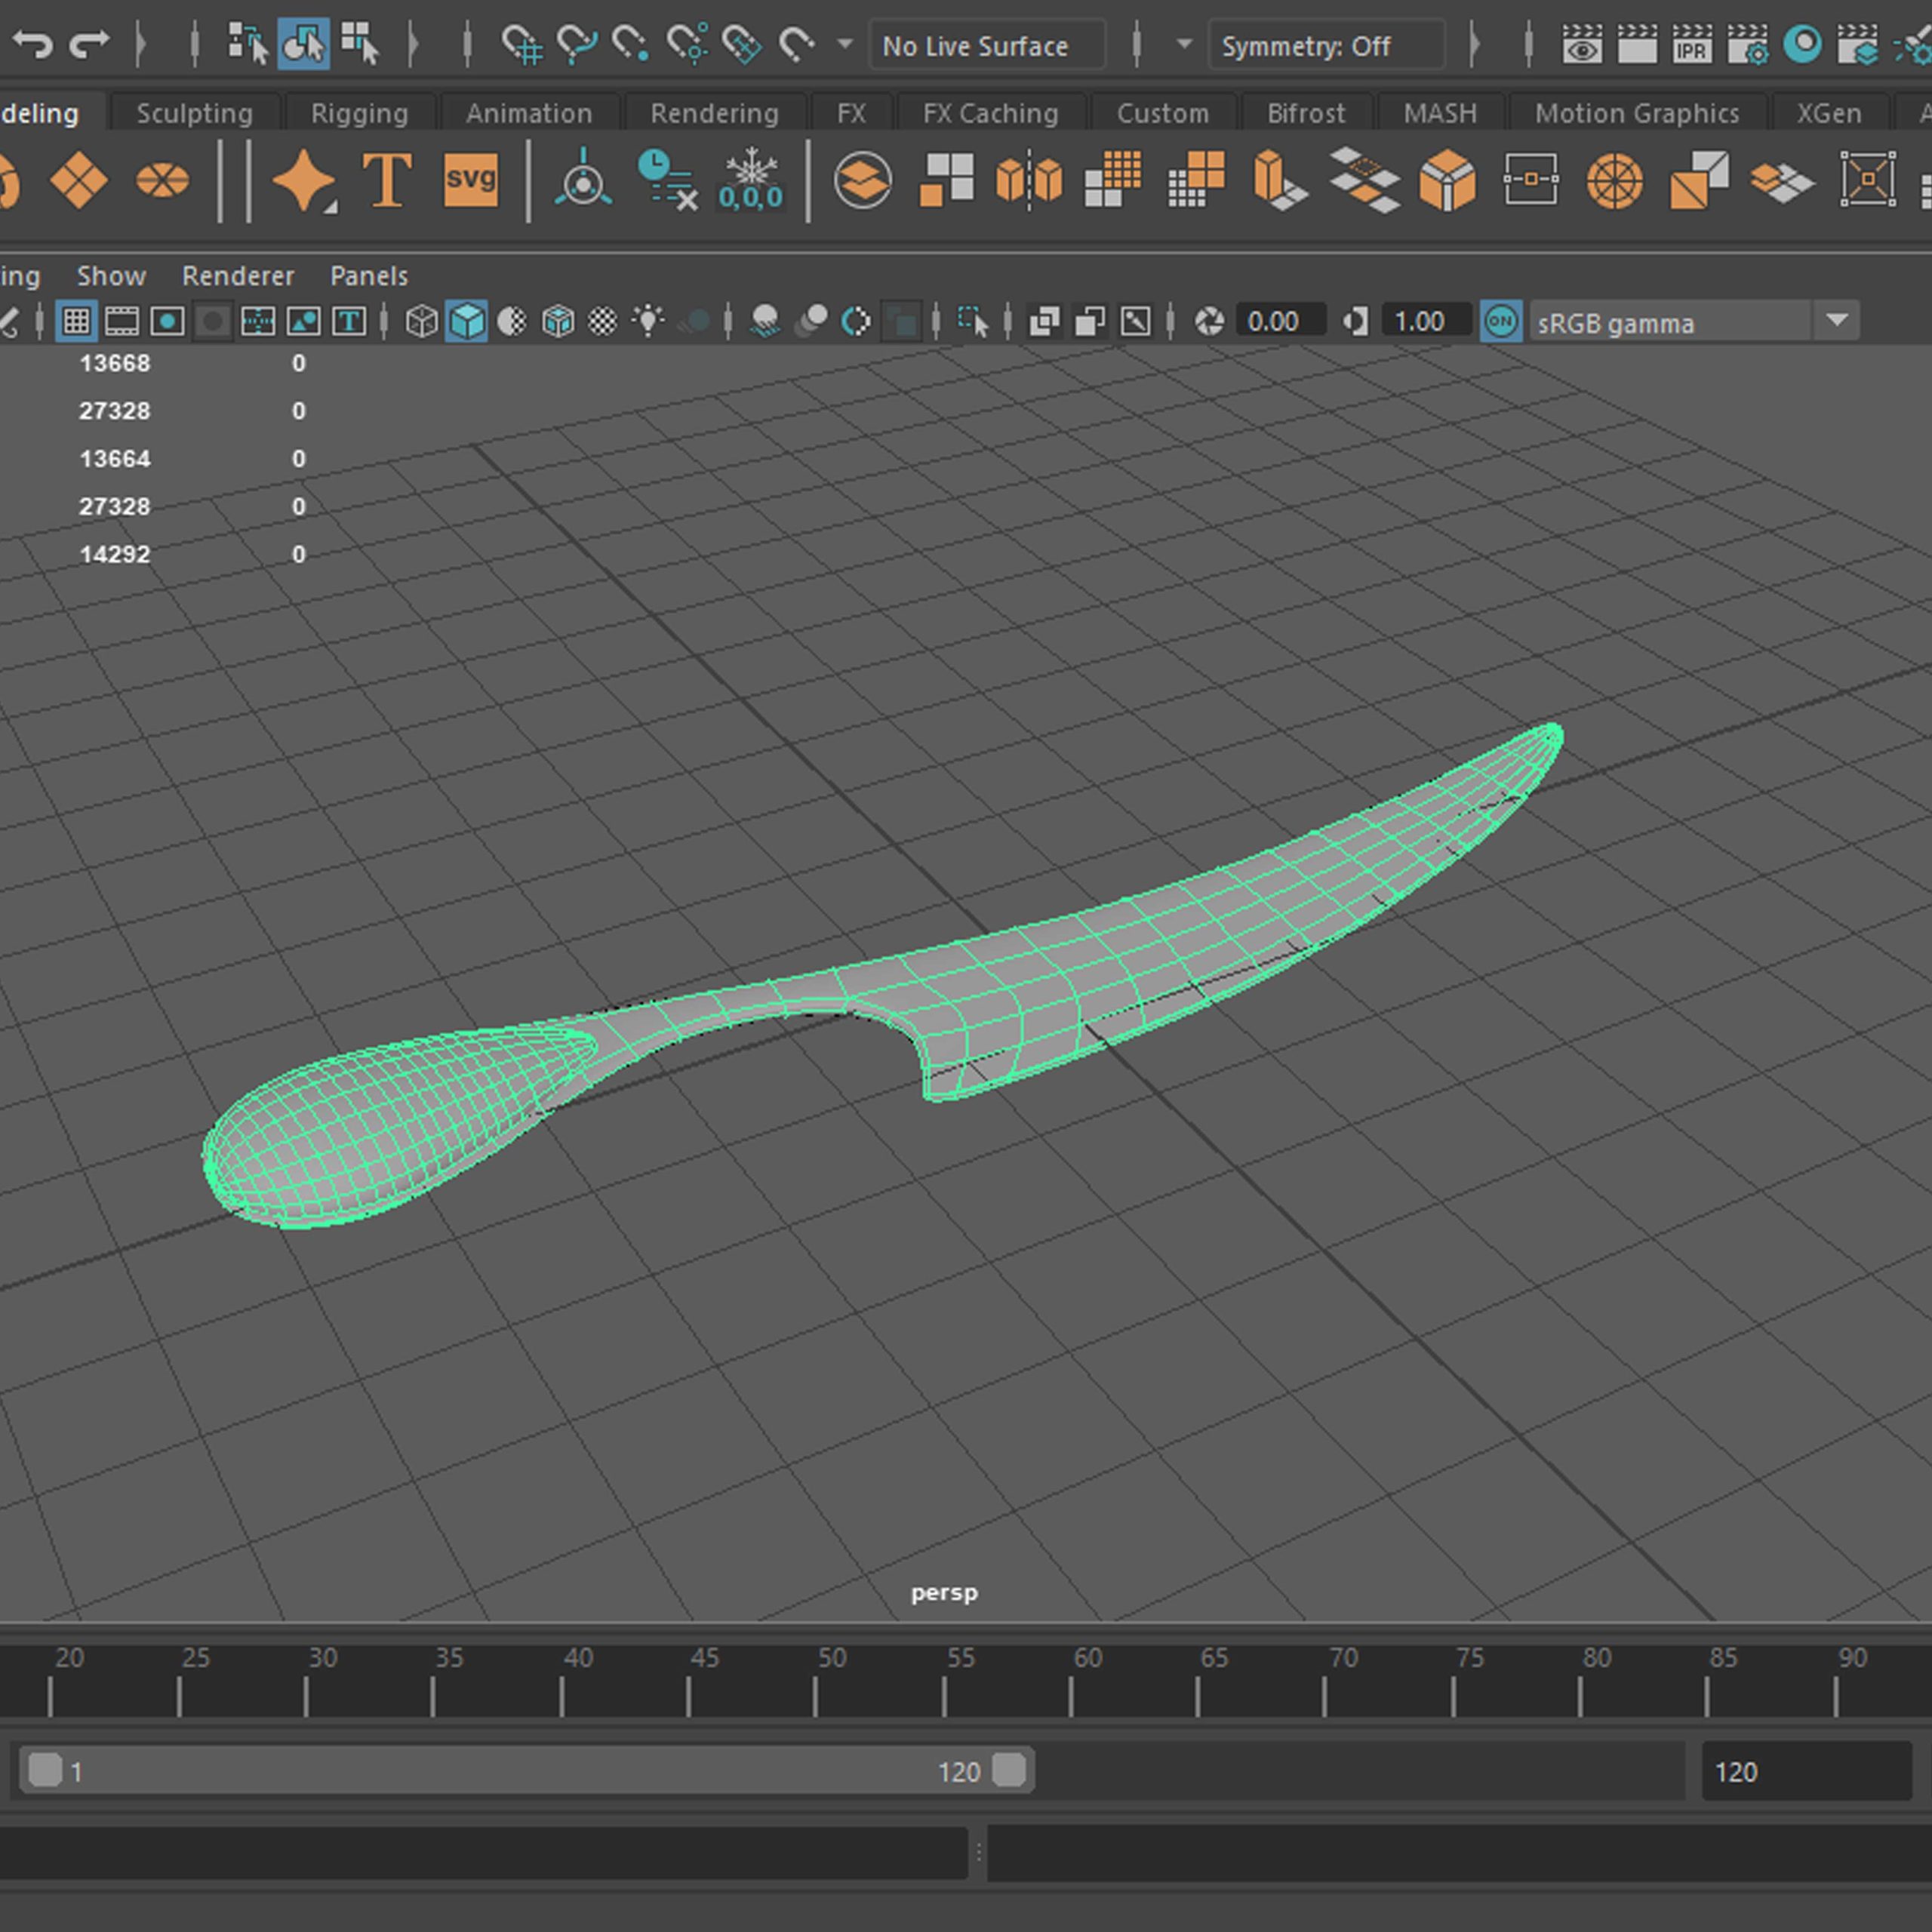Toggle Snap to view planes magnet

click(x=741, y=44)
